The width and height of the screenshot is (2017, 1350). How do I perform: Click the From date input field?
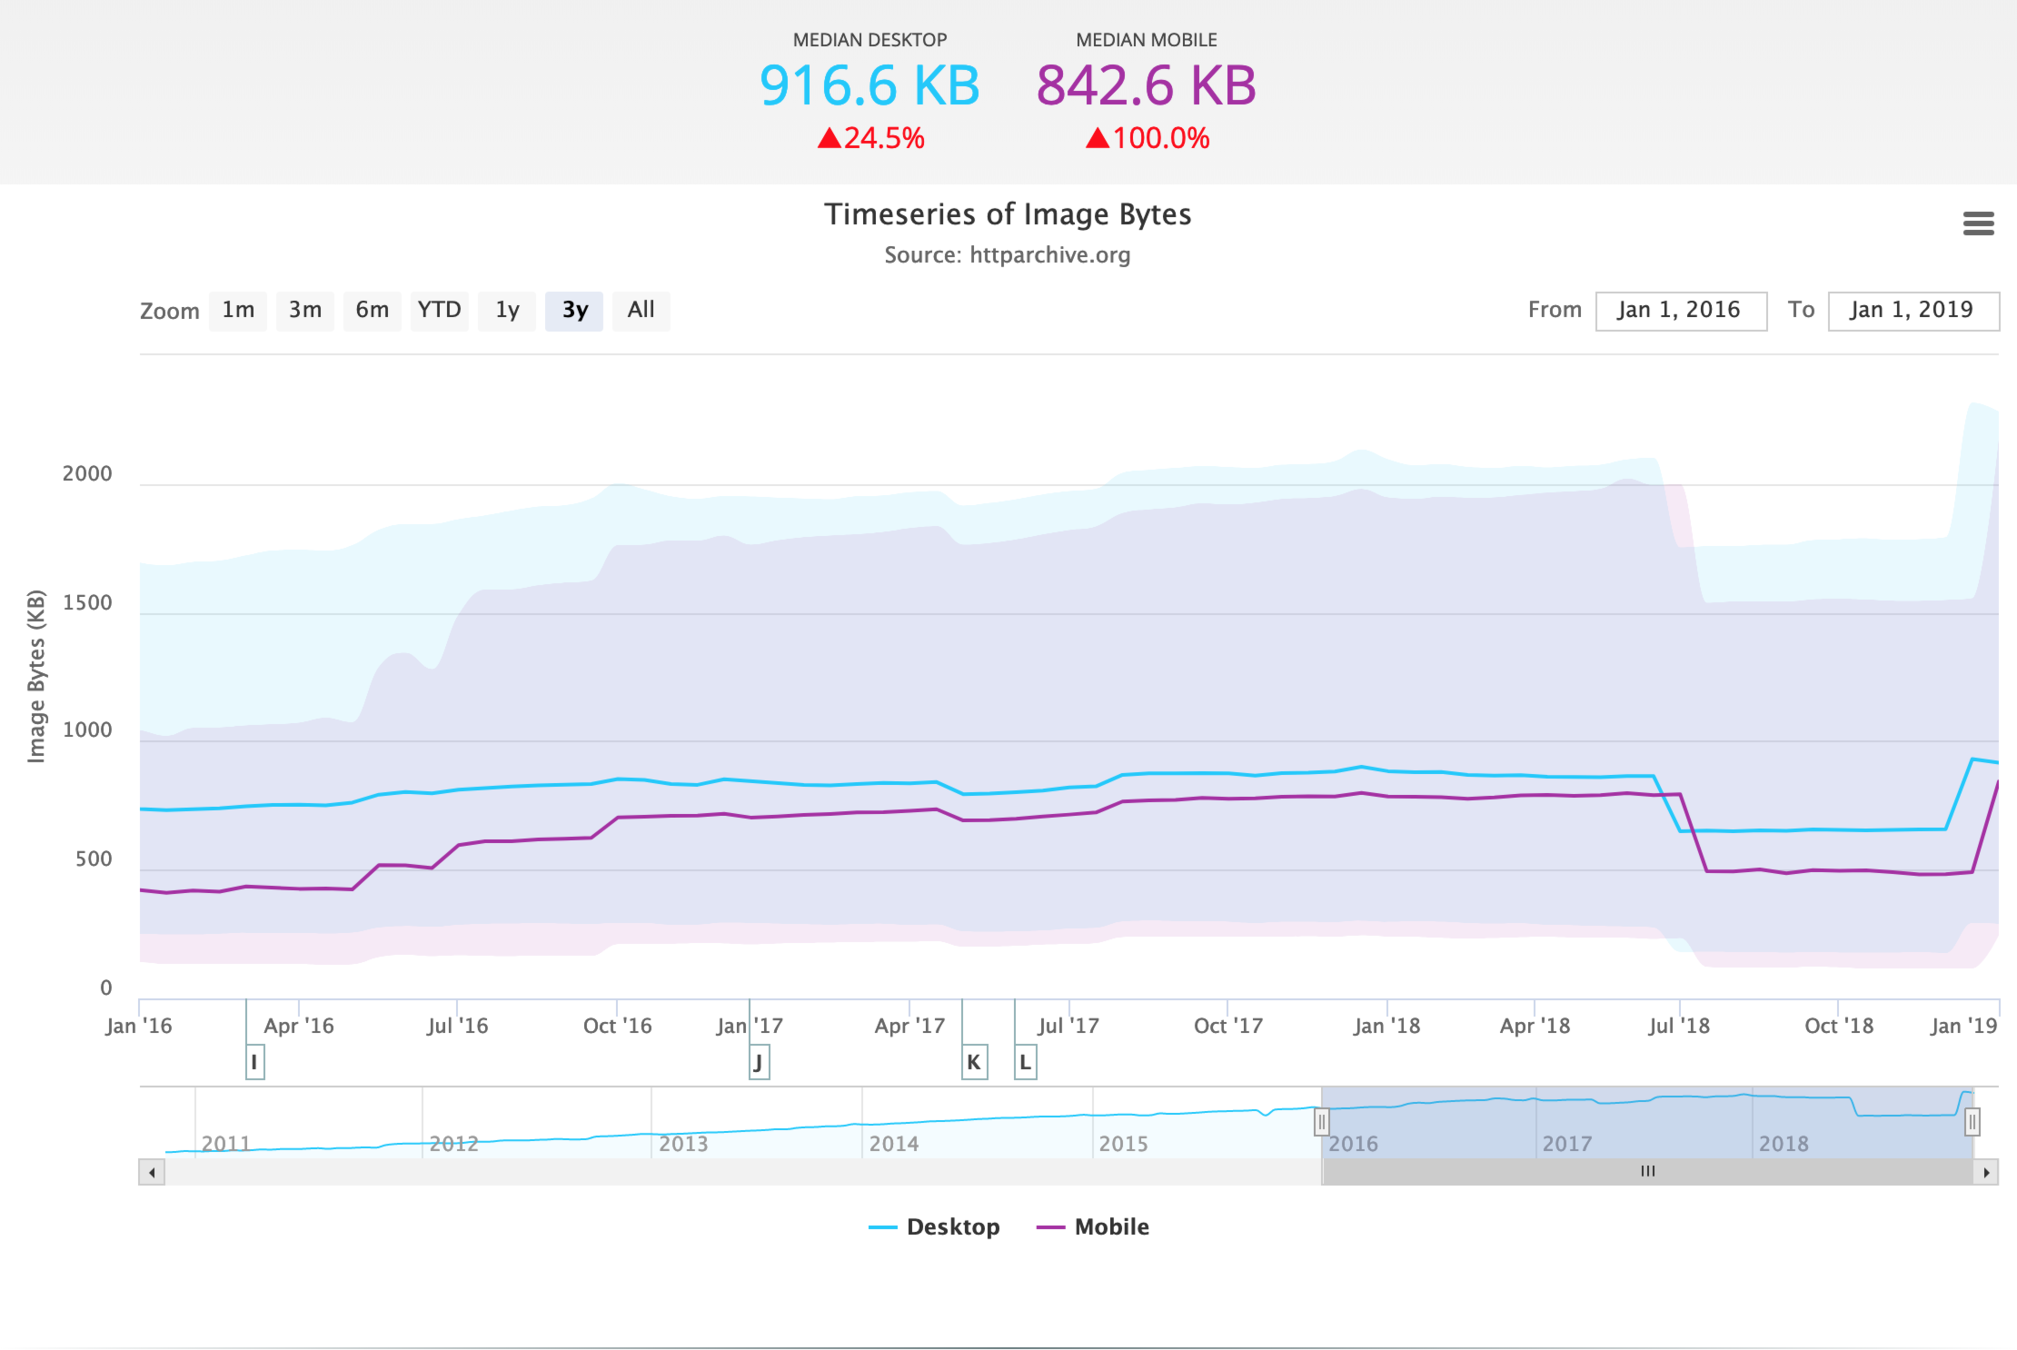pyautogui.click(x=1680, y=310)
